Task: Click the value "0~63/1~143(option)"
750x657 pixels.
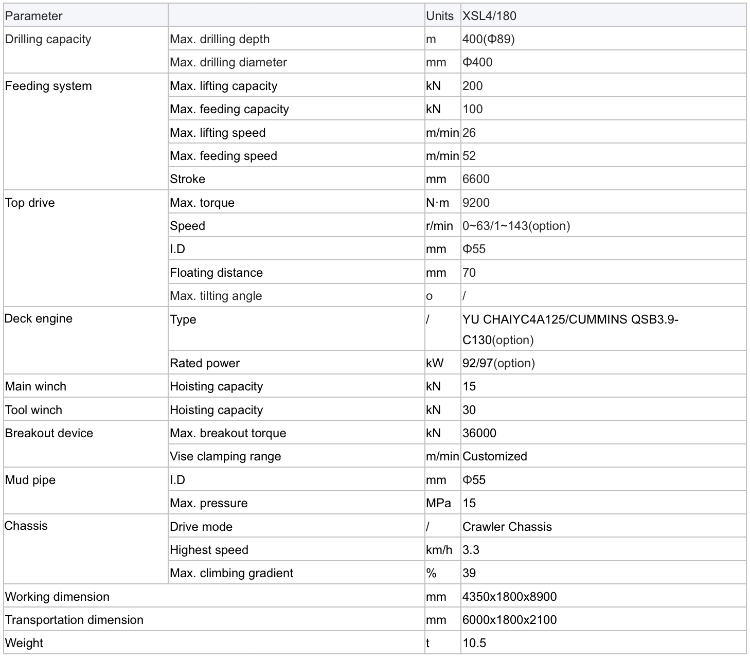Action: pyautogui.click(x=516, y=226)
